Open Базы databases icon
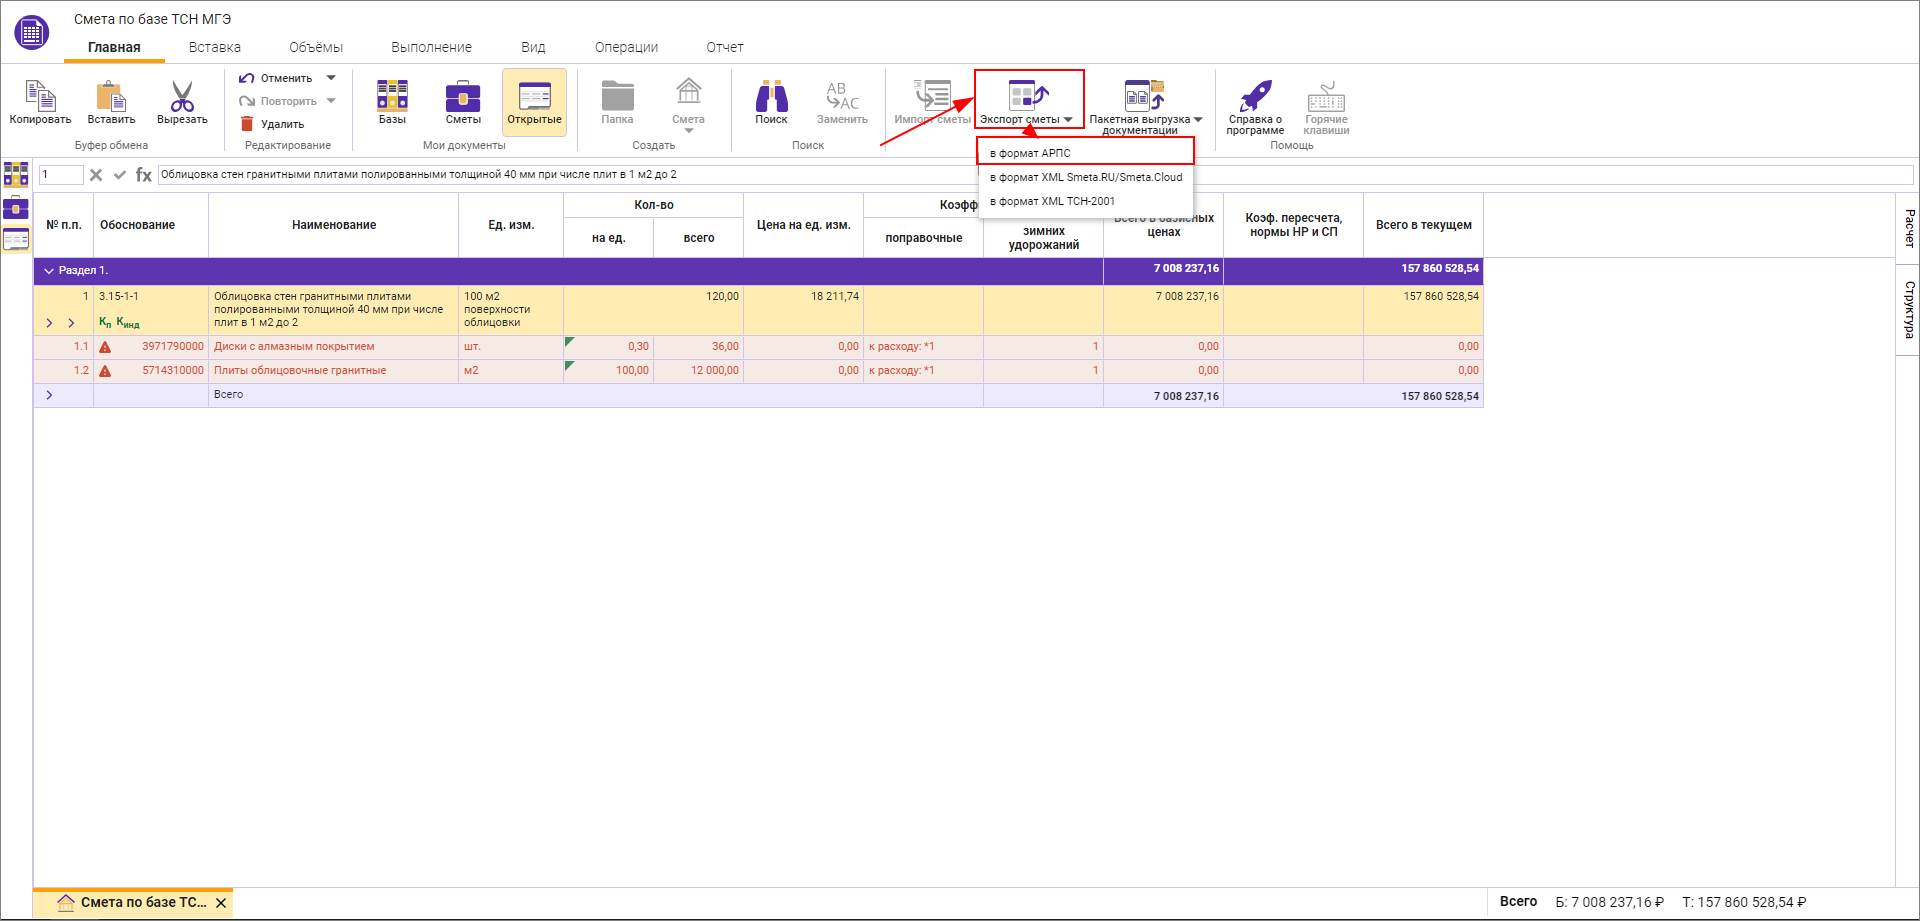Image resolution: width=1920 pixels, height=921 pixels. coord(392,95)
